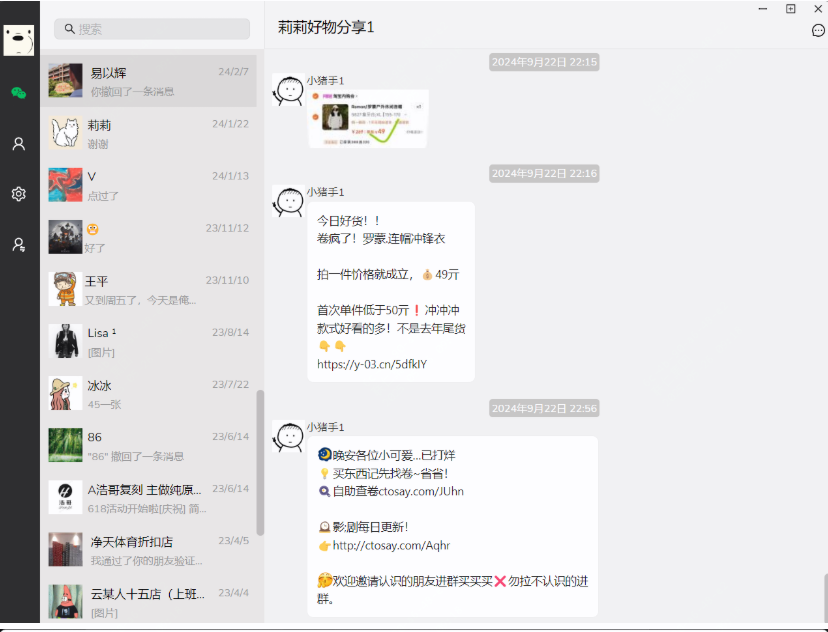Click the switch-account person icon in sidebar
Screen dimensions: 828x632
coord(18,244)
